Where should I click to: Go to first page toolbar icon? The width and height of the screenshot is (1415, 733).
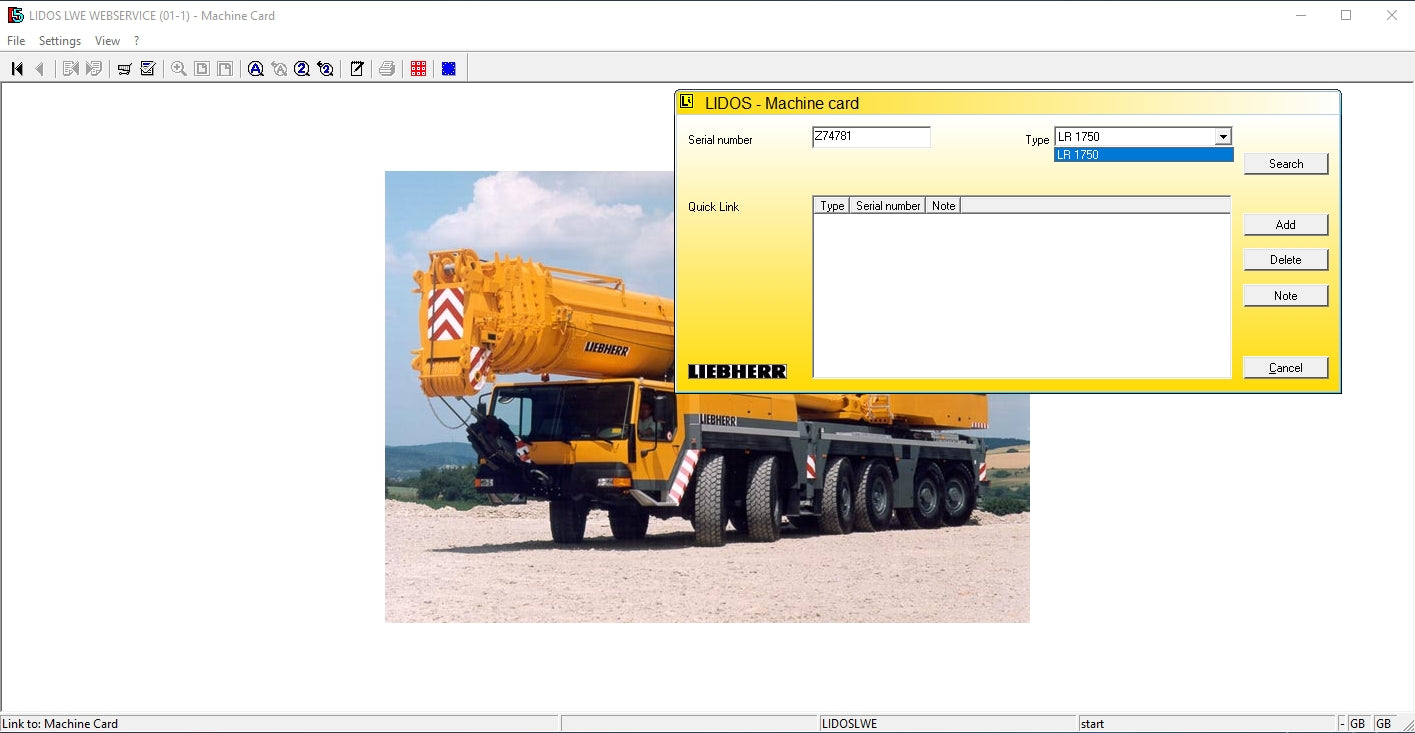(x=17, y=68)
